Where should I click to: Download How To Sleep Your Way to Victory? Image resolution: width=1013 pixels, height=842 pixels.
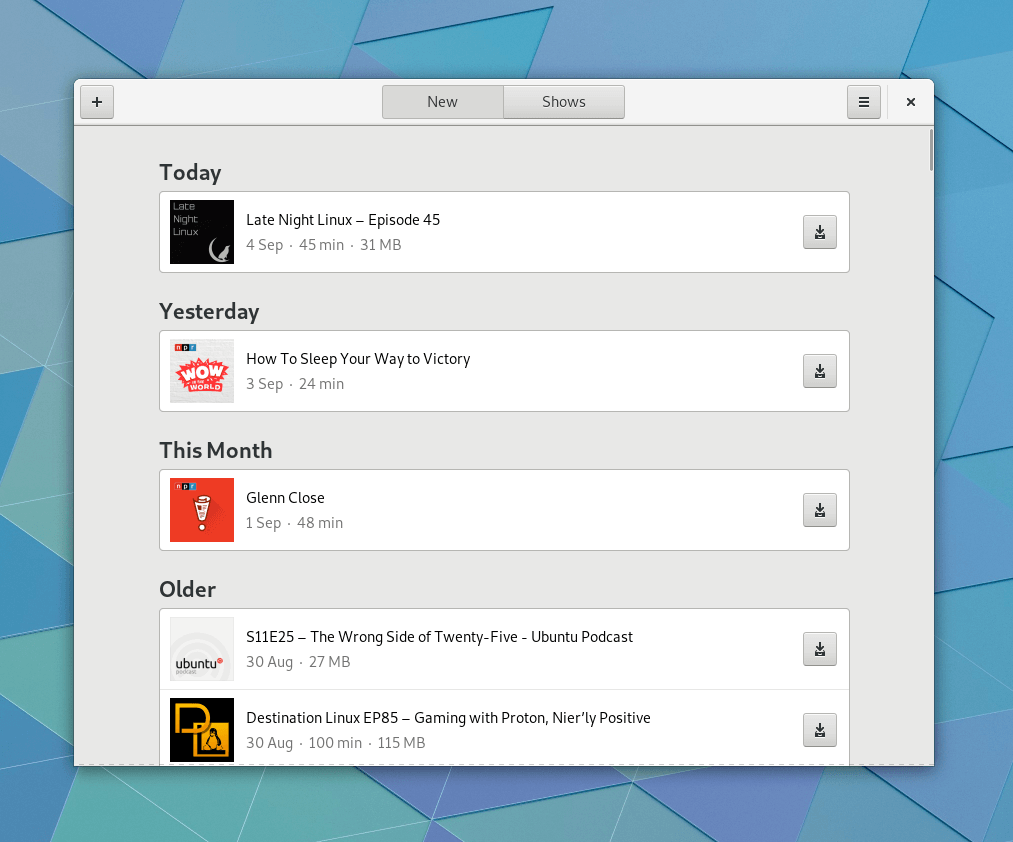click(x=819, y=371)
